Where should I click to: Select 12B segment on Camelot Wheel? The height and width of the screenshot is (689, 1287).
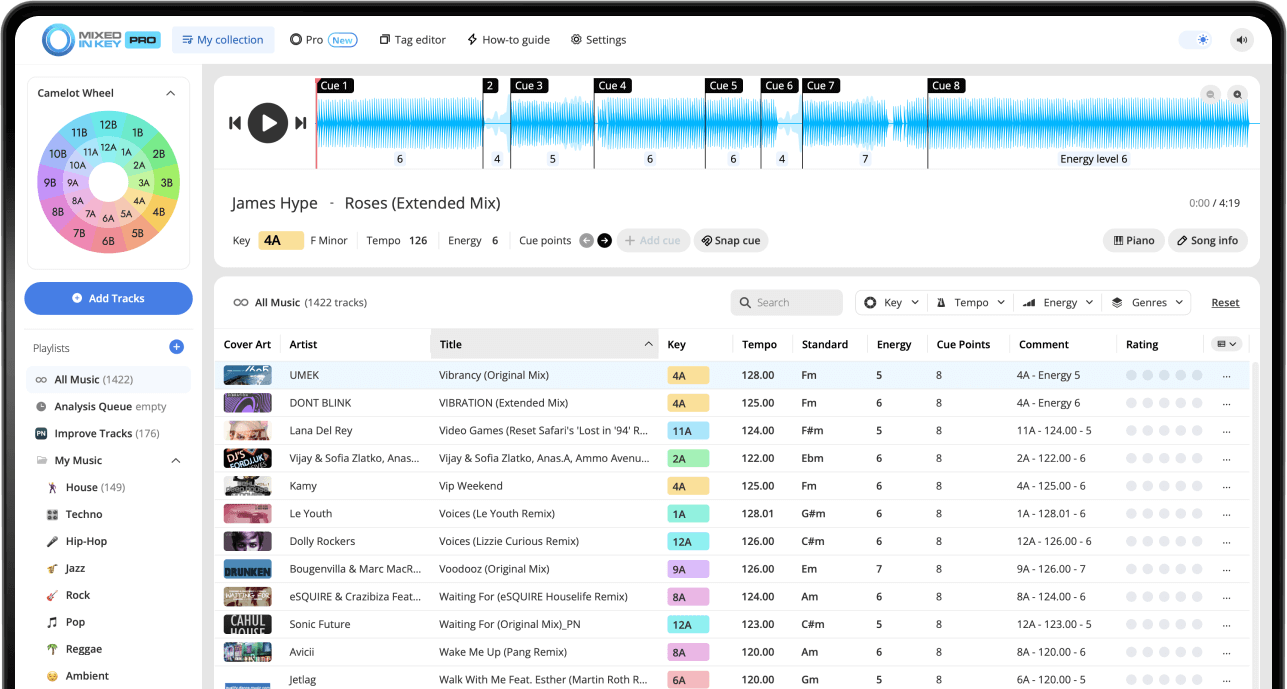pyautogui.click(x=108, y=125)
